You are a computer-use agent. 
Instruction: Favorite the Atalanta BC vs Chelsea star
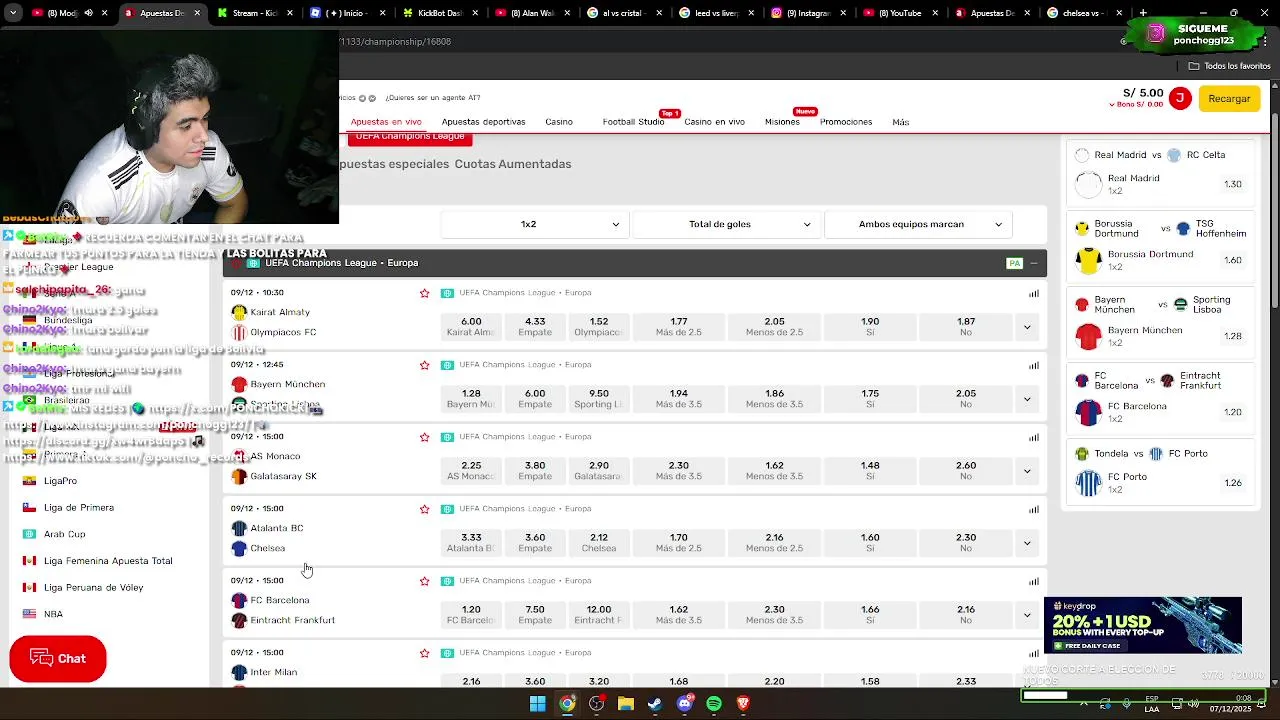[424, 509]
